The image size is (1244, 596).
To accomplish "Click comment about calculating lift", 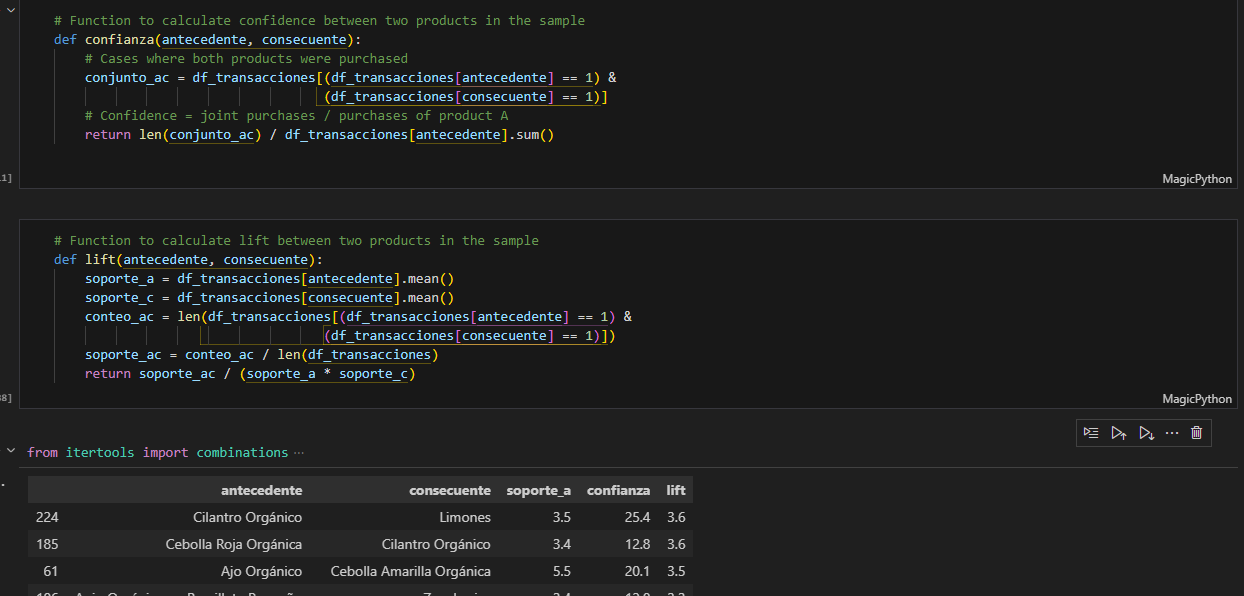I will 296,241.
